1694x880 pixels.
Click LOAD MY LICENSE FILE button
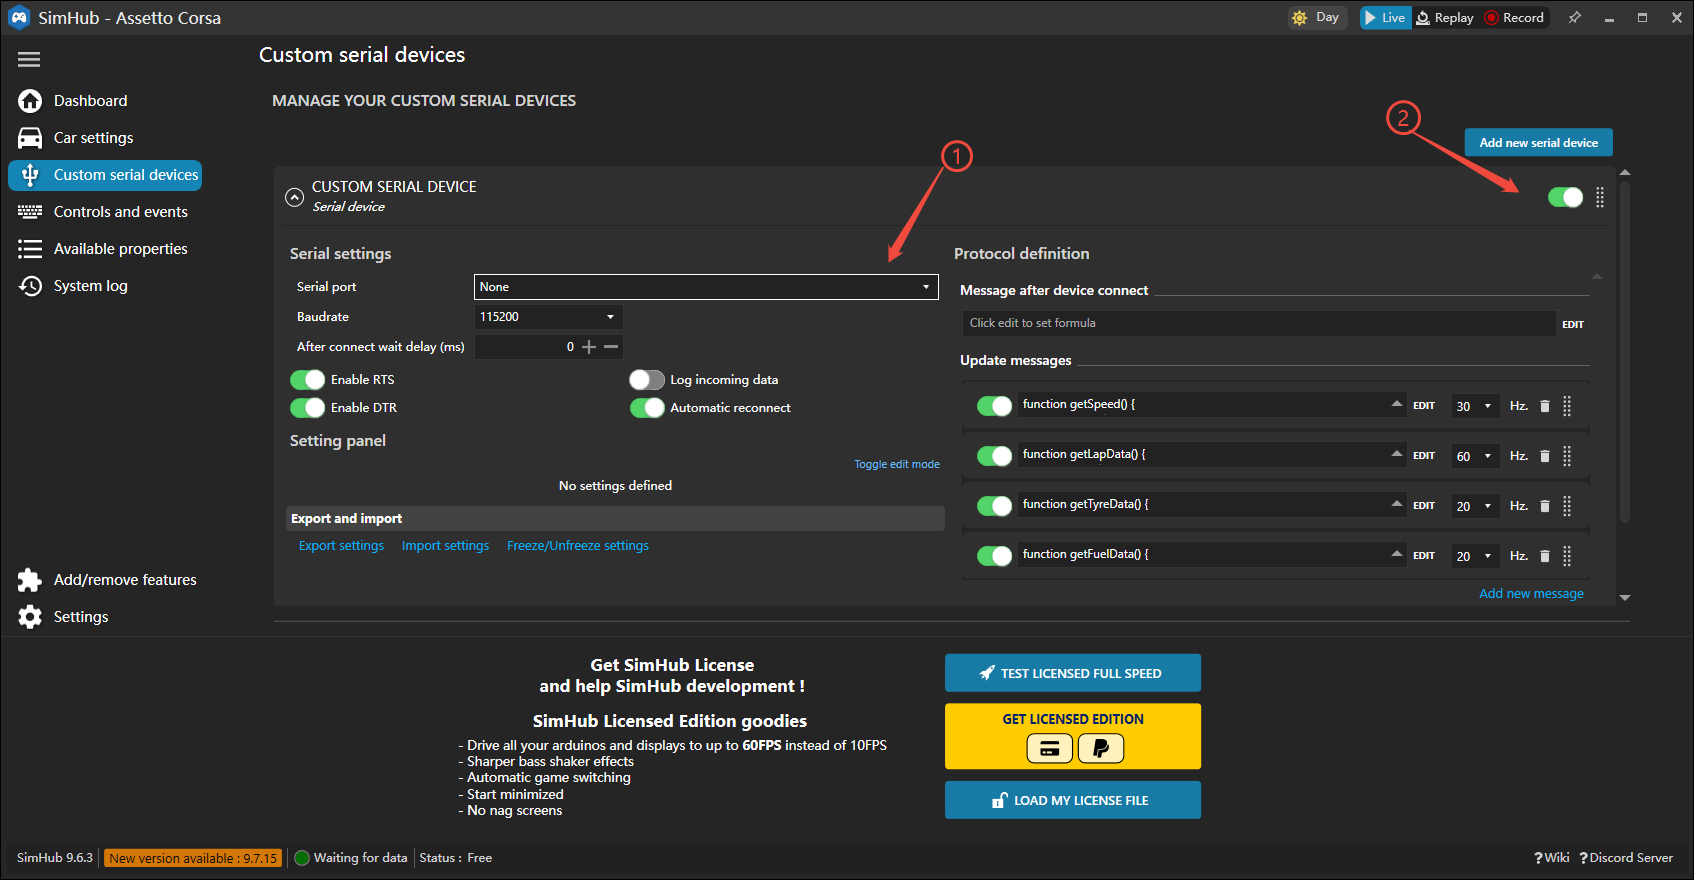click(1072, 800)
